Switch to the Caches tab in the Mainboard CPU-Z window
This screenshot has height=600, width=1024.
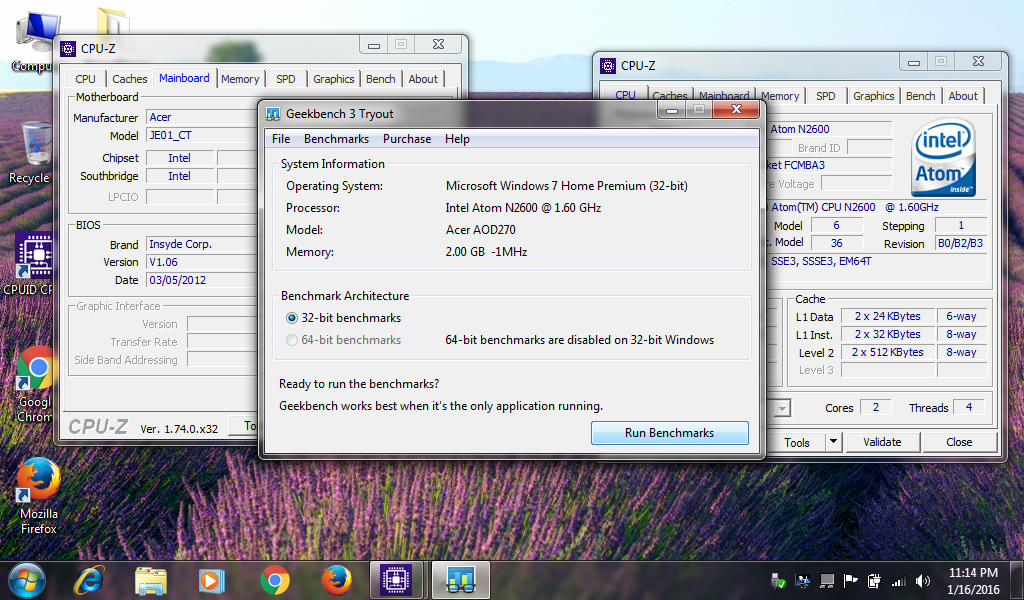click(129, 79)
